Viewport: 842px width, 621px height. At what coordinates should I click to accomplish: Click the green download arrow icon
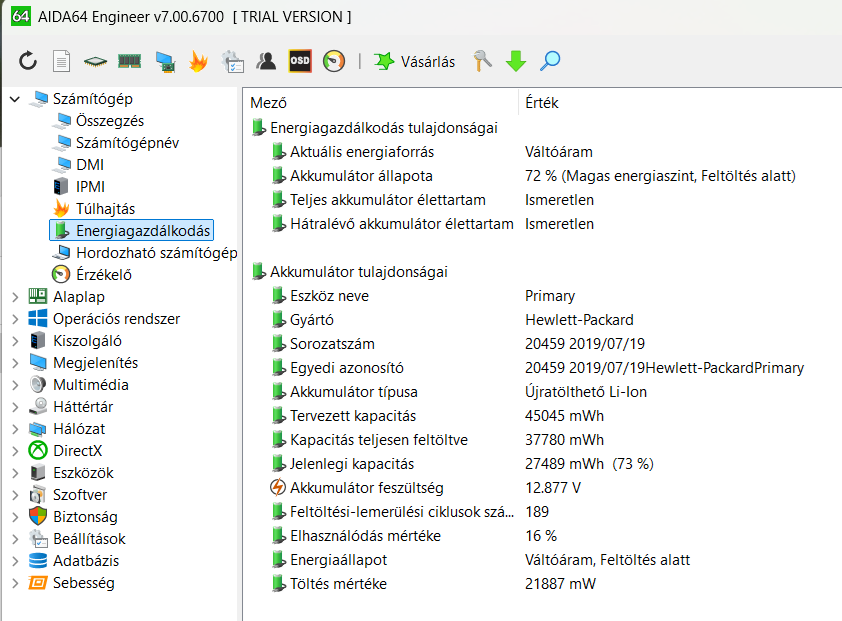[x=516, y=61]
